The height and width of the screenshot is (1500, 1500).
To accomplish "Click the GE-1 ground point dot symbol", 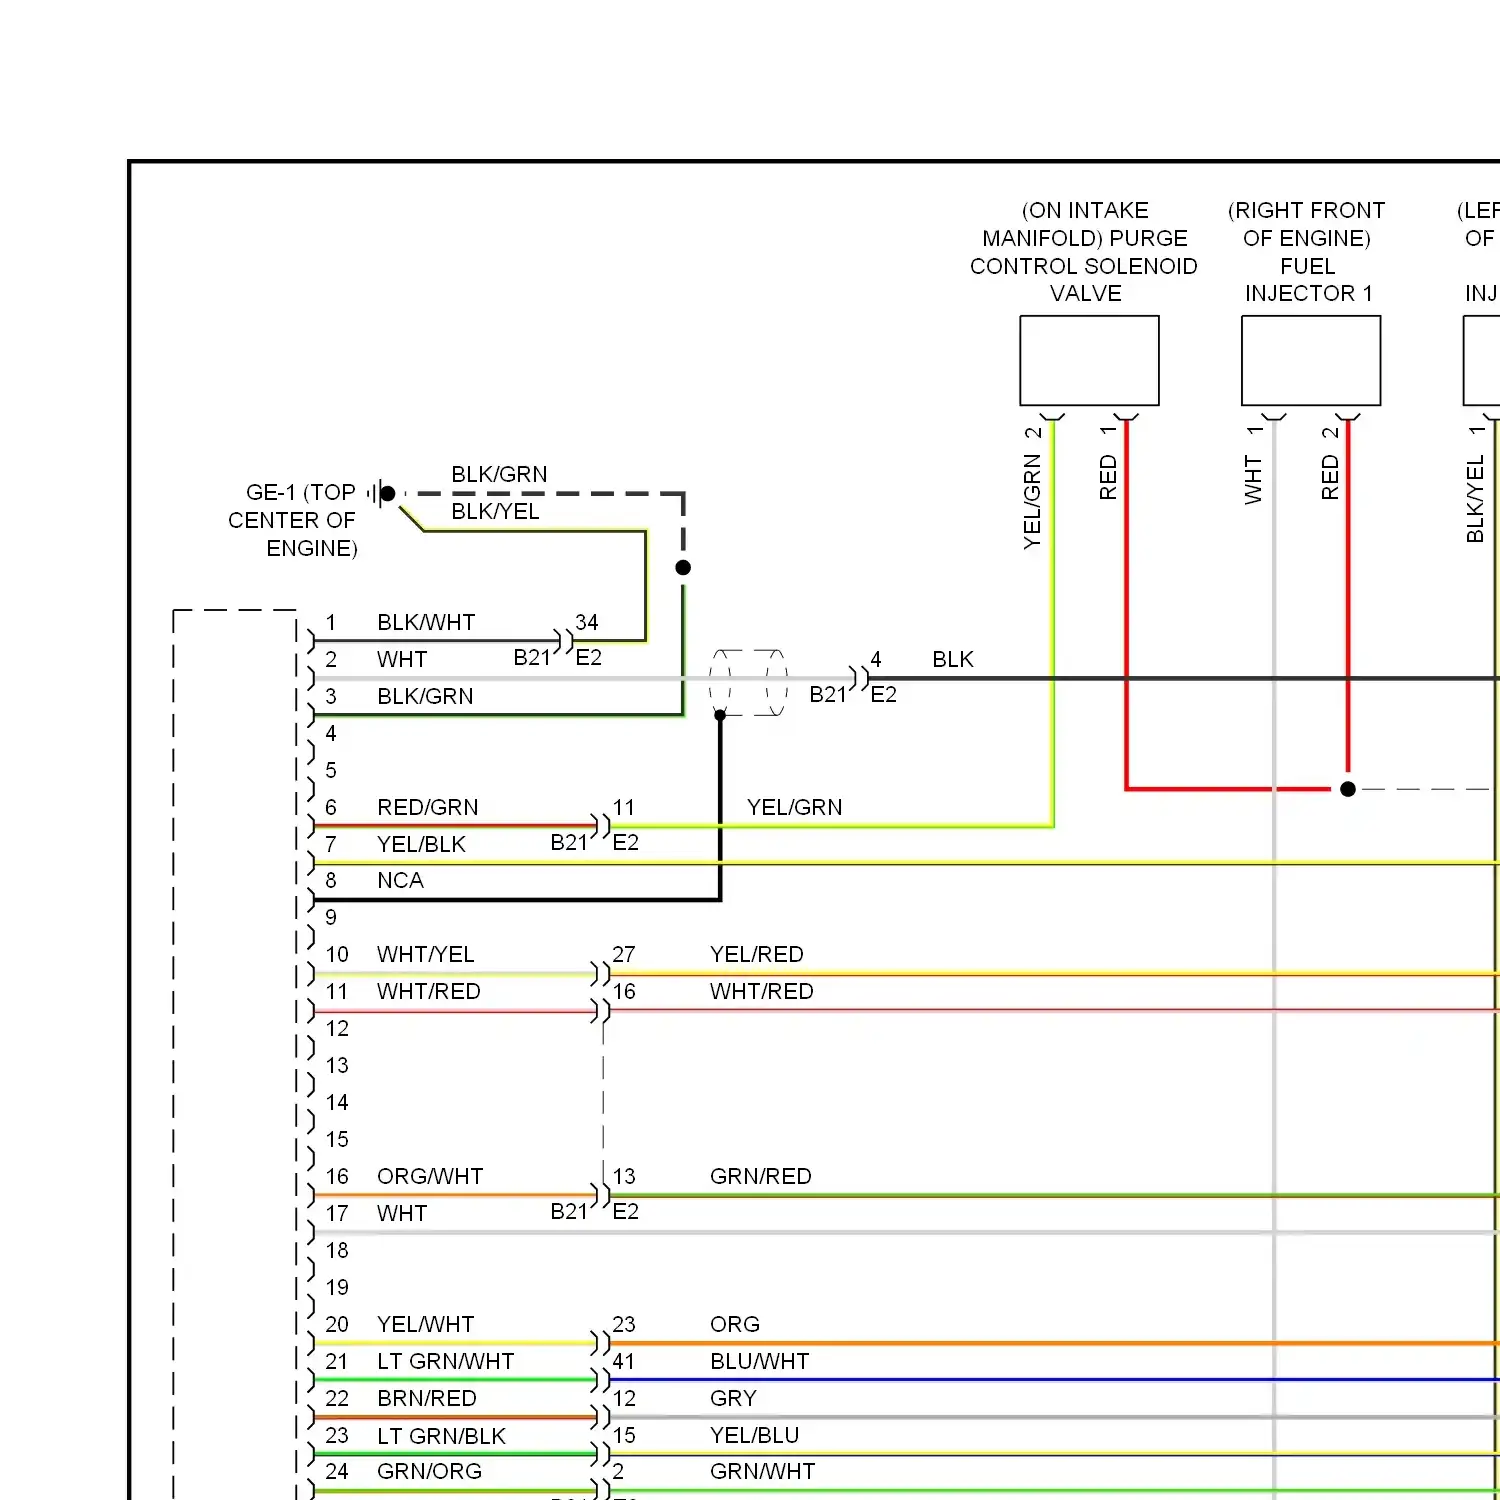I will click(x=388, y=493).
